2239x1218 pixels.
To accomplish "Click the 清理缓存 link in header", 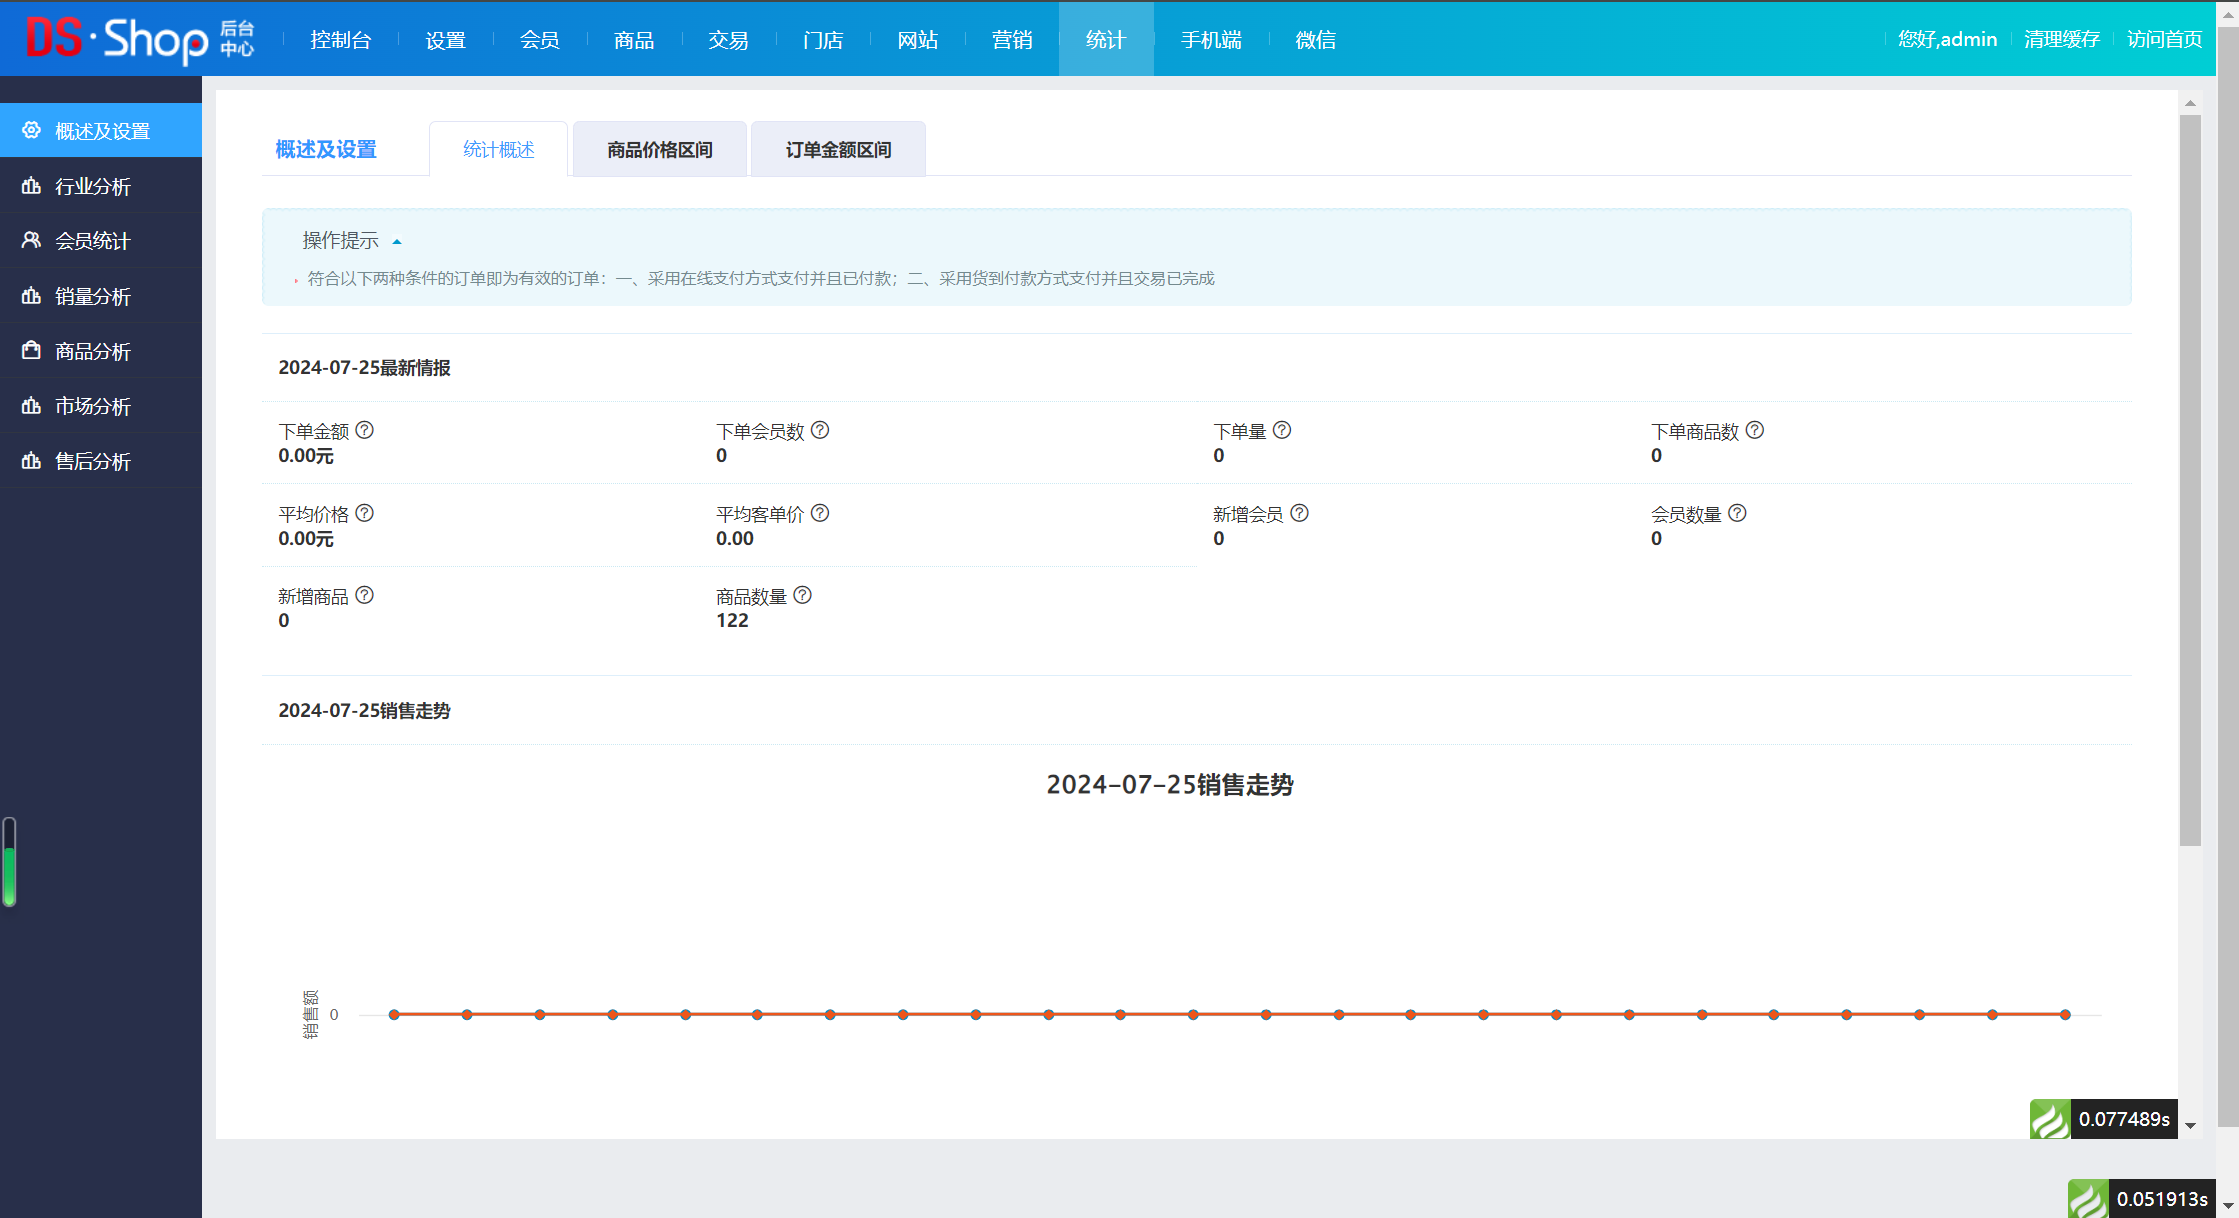I will tap(2061, 39).
